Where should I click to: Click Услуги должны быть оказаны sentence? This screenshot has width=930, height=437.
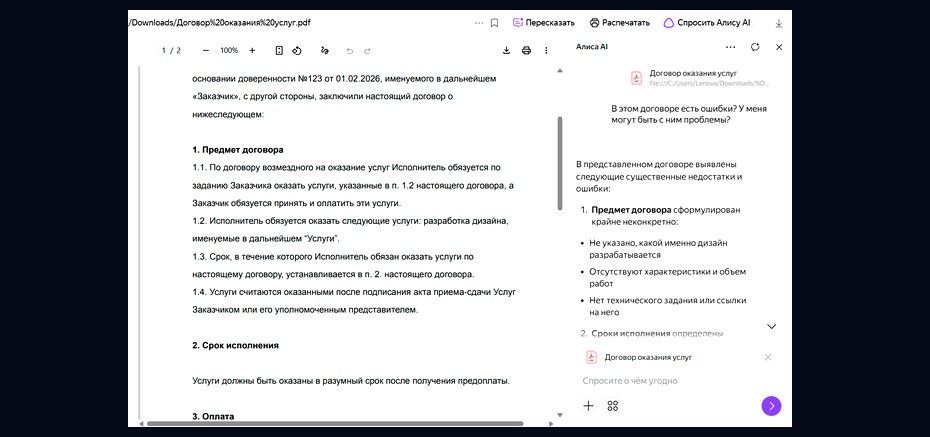351,381
